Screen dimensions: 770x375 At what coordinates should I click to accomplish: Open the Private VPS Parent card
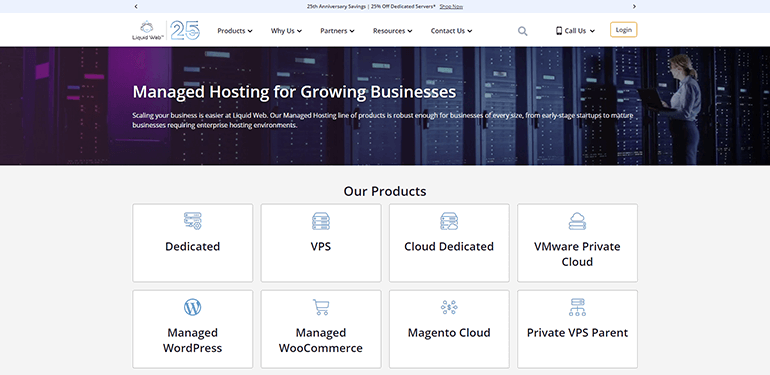click(x=577, y=329)
